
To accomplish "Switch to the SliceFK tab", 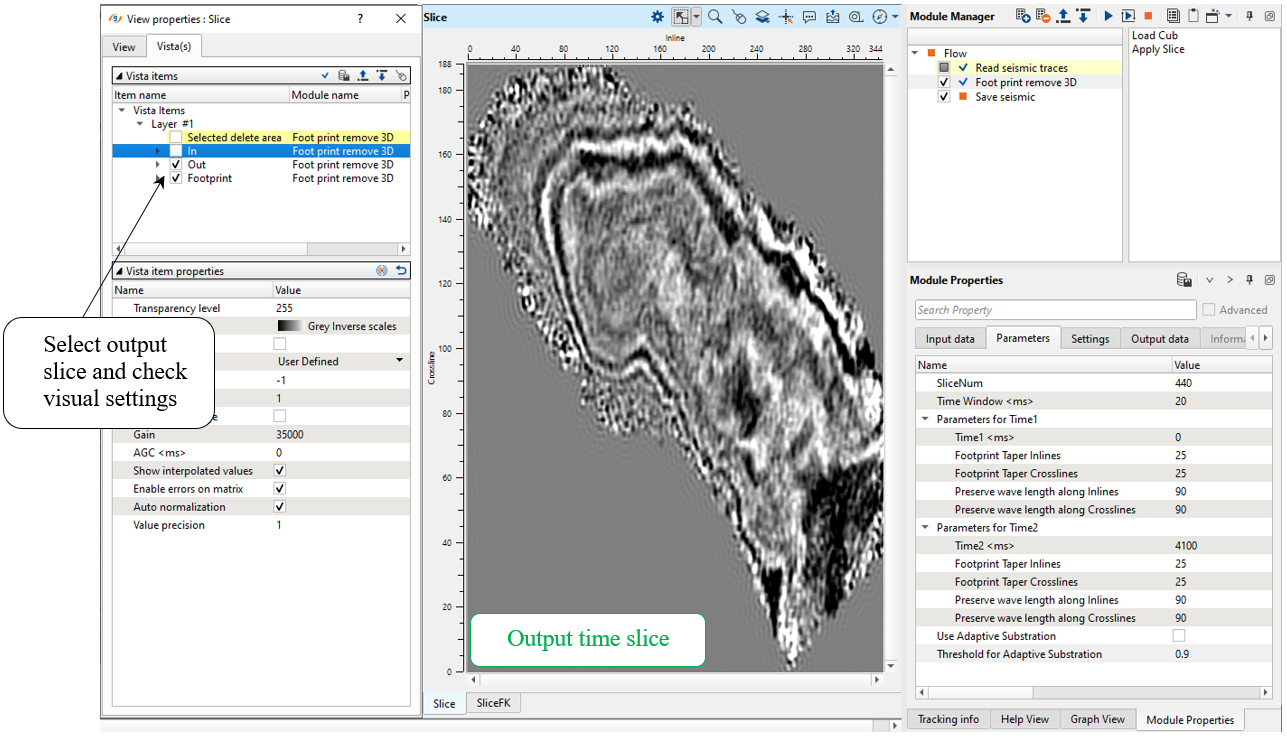I will pyautogui.click(x=492, y=704).
